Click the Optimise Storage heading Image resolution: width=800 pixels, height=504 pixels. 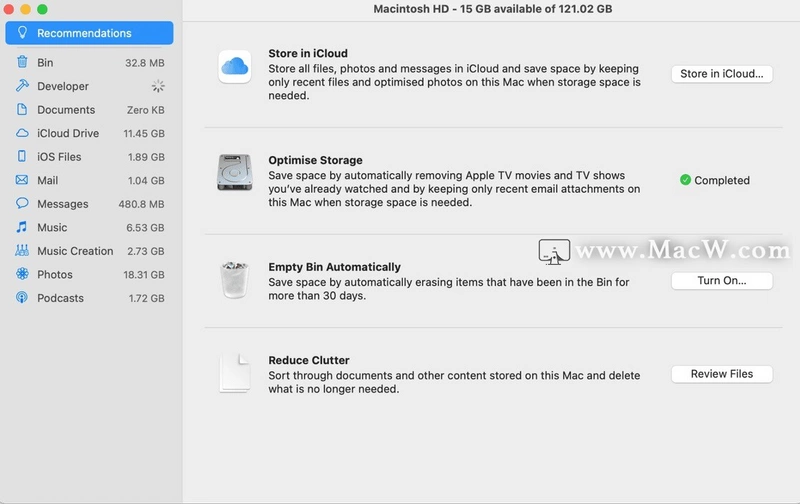pos(315,160)
